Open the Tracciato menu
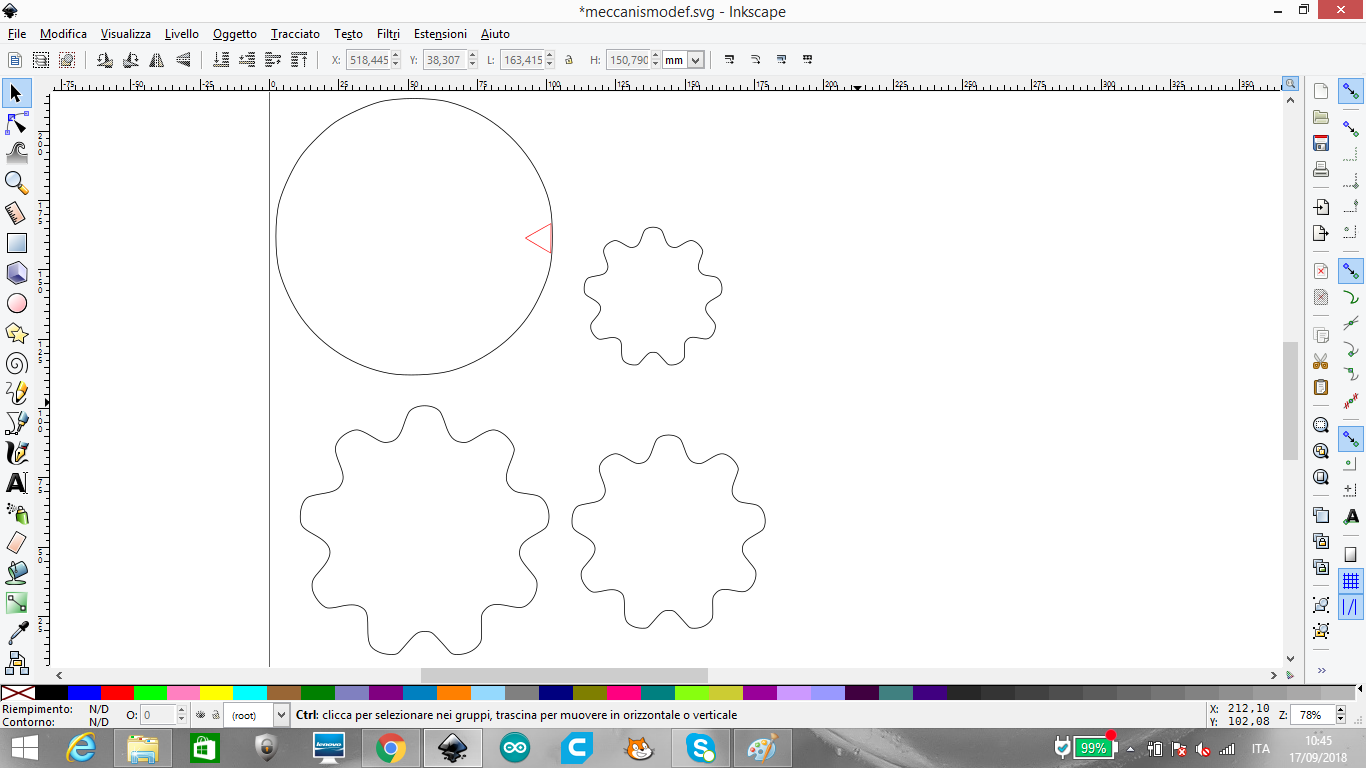This screenshot has height=768, width=1366. click(x=295, y=34)
